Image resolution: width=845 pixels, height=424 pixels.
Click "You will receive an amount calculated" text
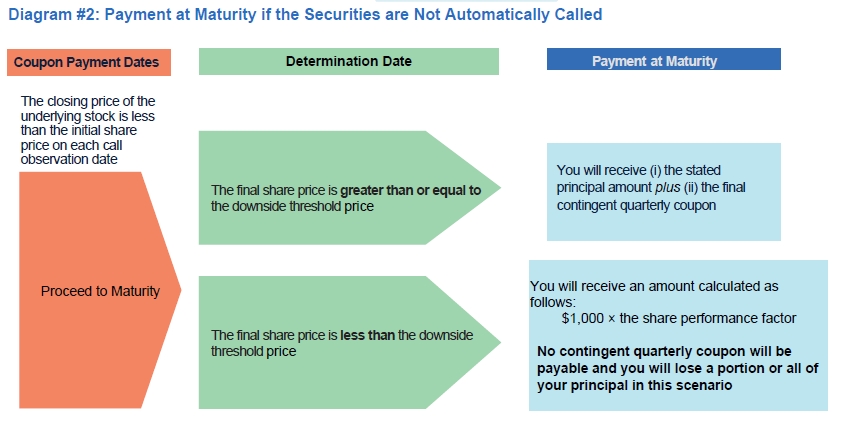653,286
